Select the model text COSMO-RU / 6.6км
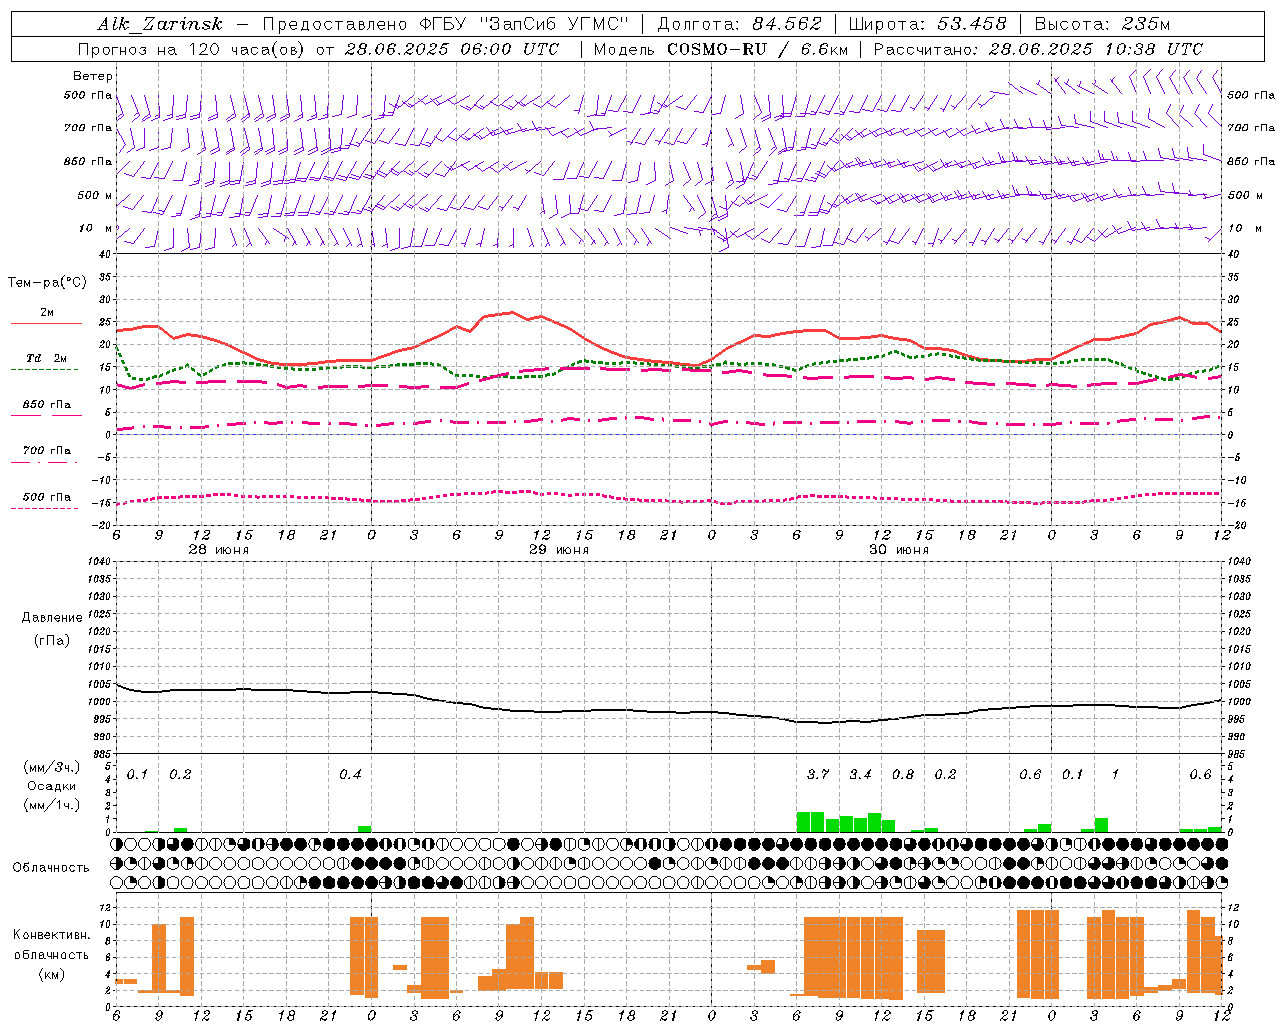Screen dimensions: 1280x1024 click(757, 49)
